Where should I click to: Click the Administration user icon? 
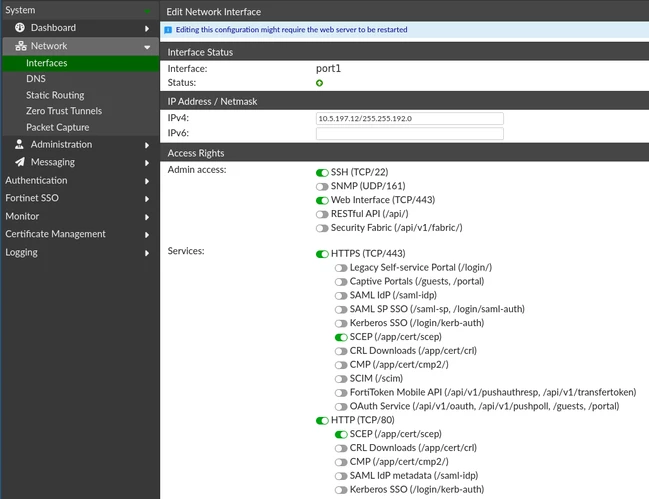point(19,144)
